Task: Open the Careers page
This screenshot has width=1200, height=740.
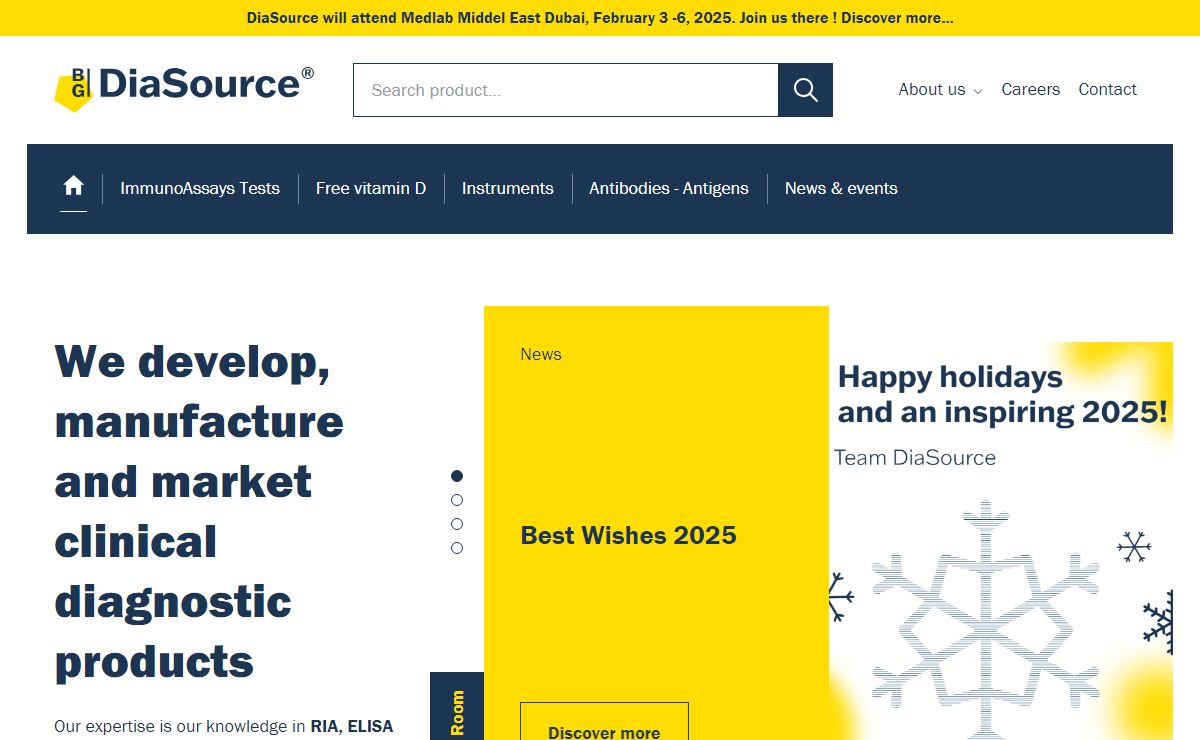Action: tap(1030, 90)
